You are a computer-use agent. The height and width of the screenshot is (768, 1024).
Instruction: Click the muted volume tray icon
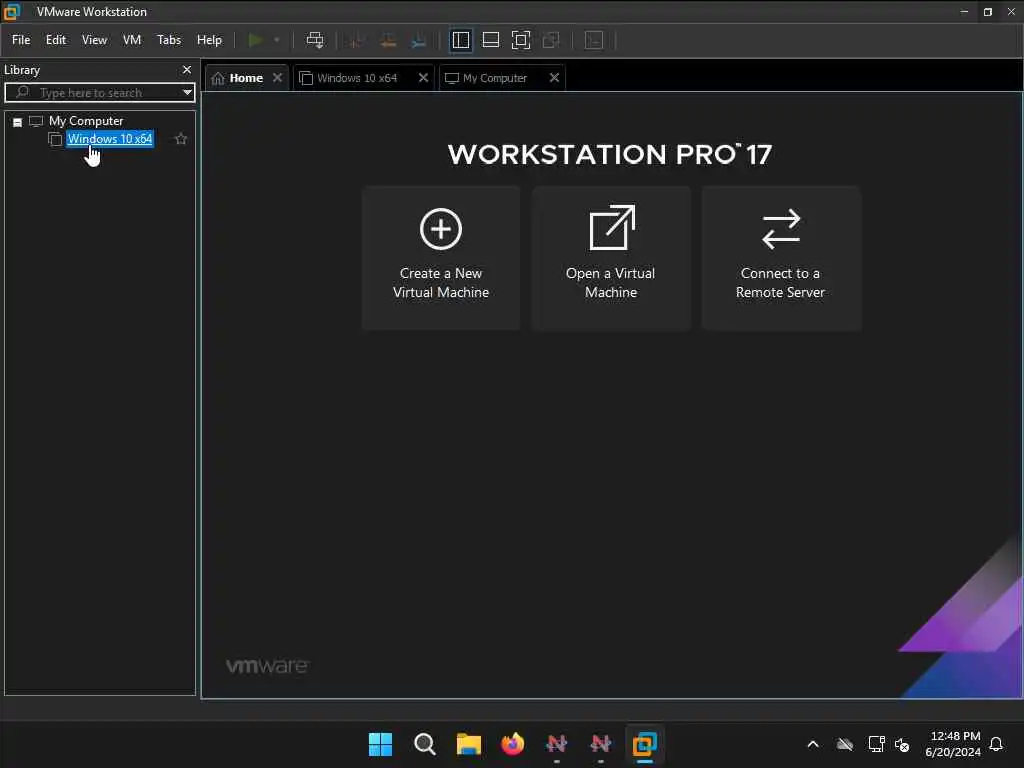pos(902,744)
